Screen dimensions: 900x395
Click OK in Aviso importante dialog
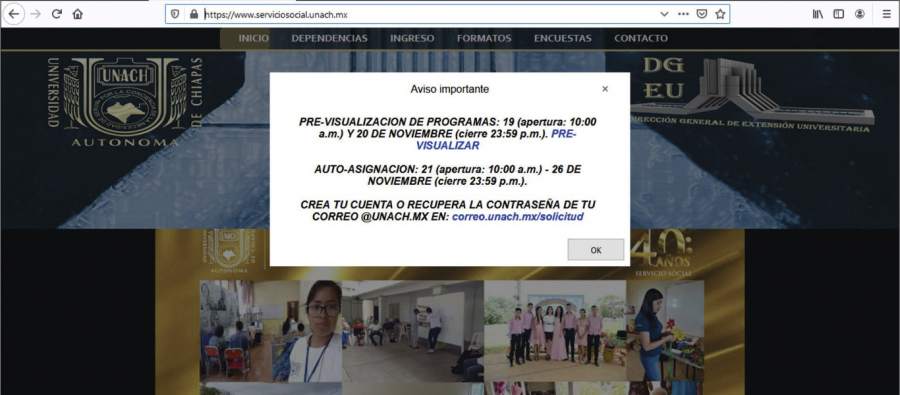[x=596, y=250]
